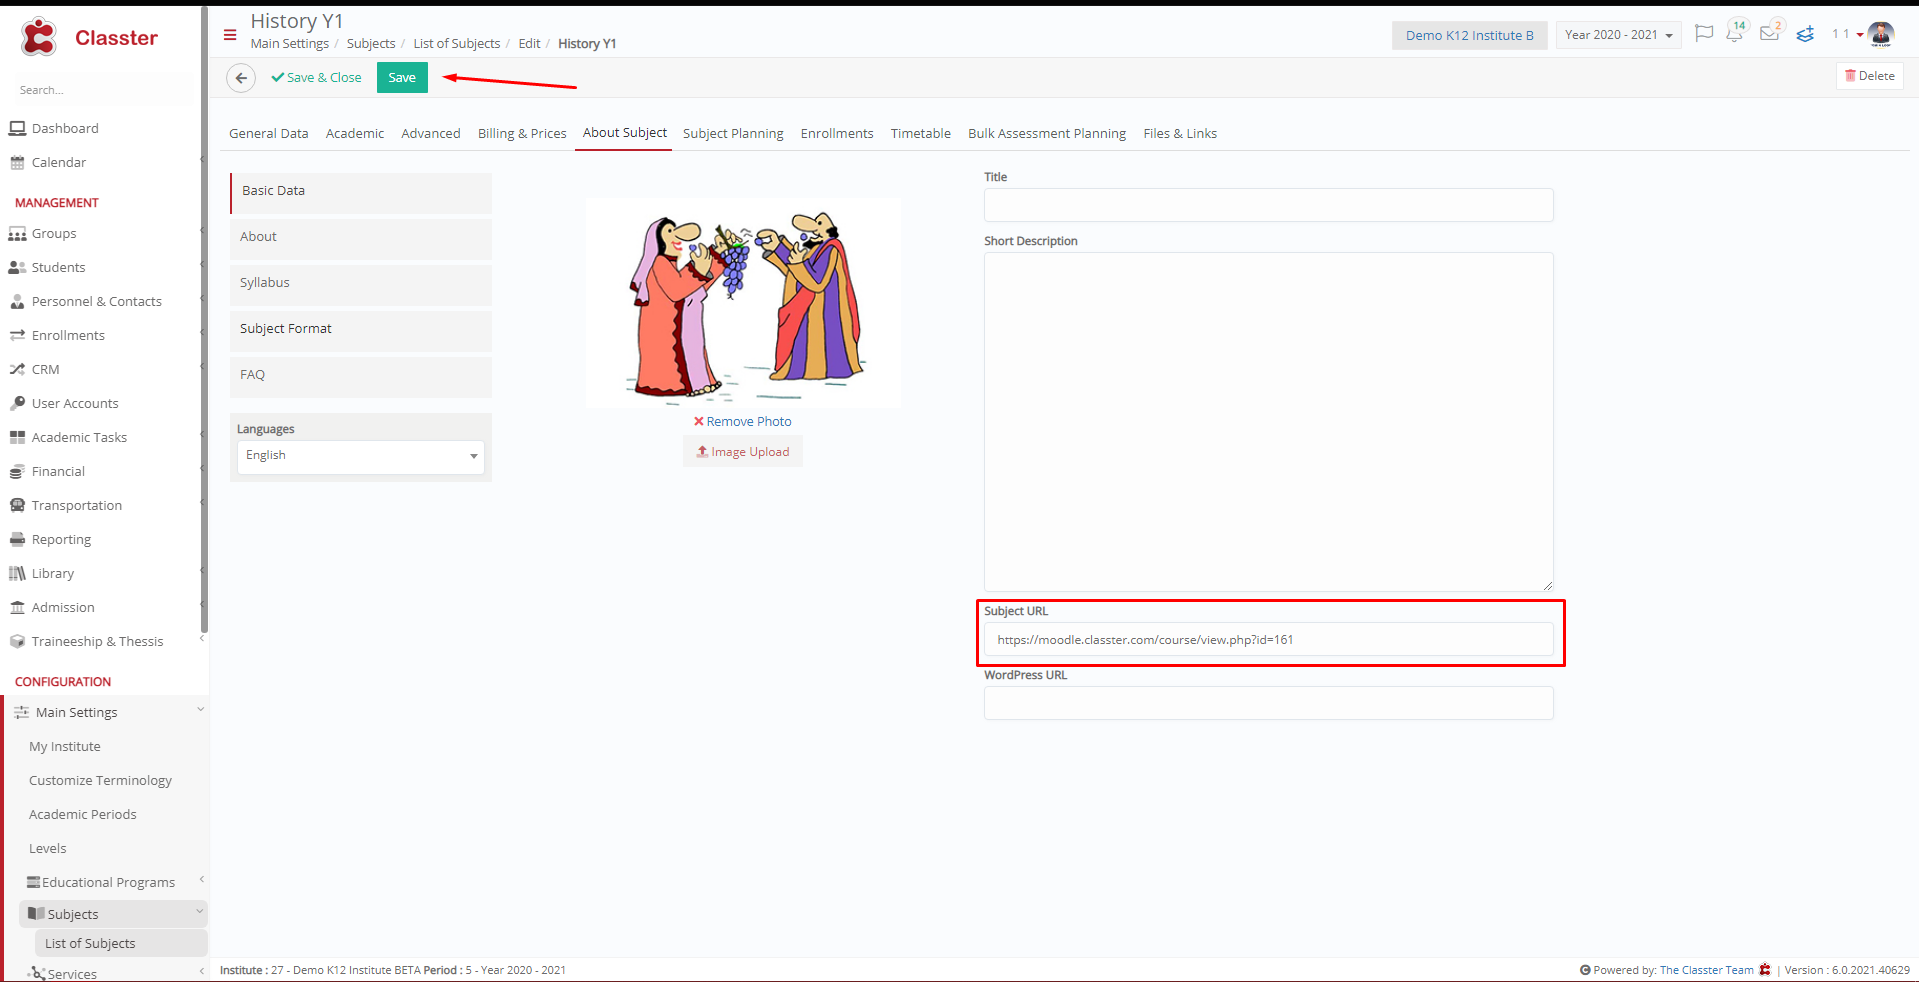Click the sidebar Search field
The width and height of the screenshot is (1919, 982).
(100, 90)
